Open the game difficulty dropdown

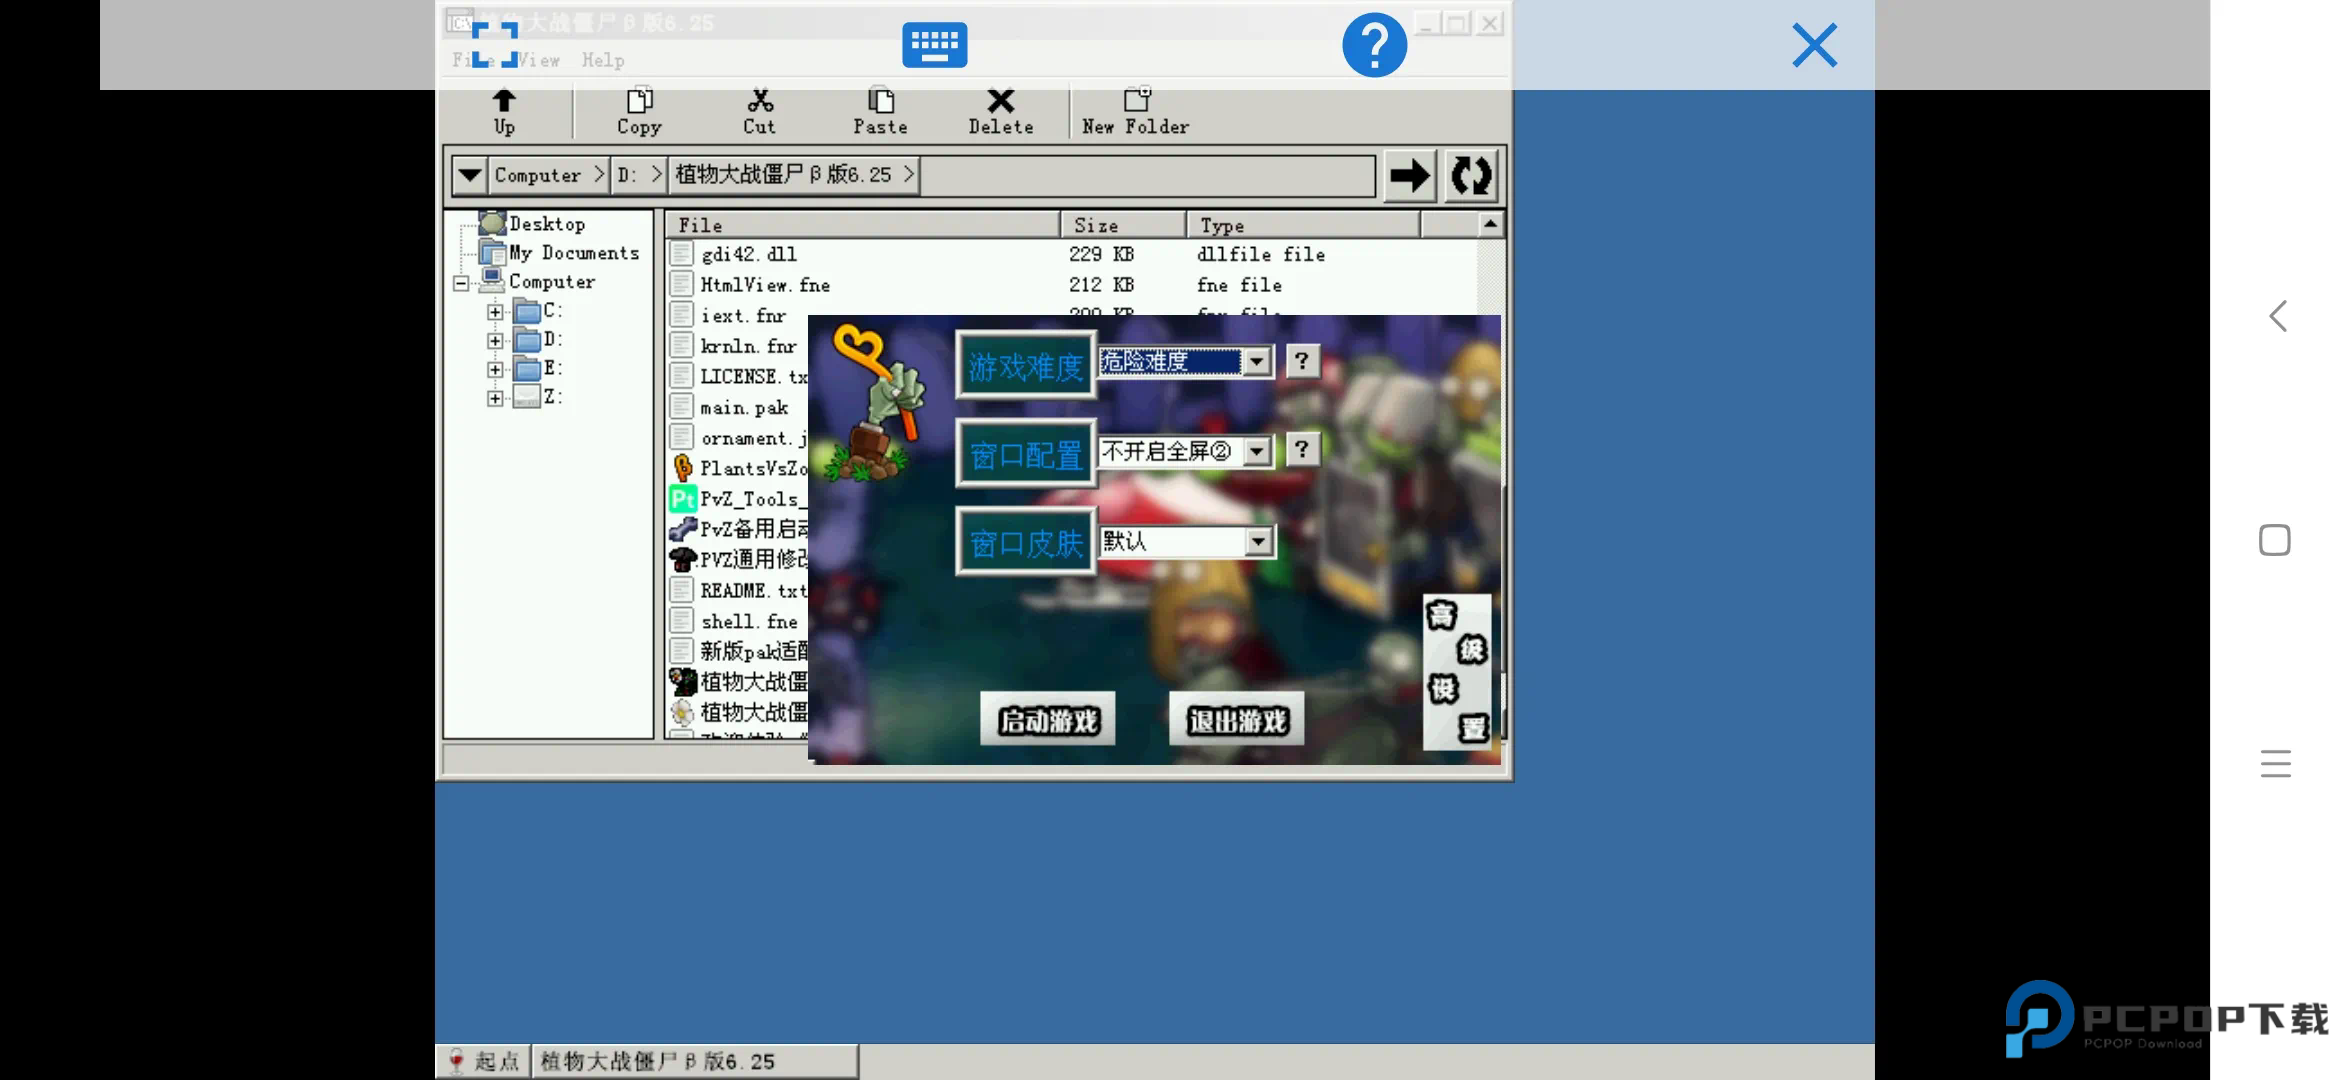[1257, 361]
